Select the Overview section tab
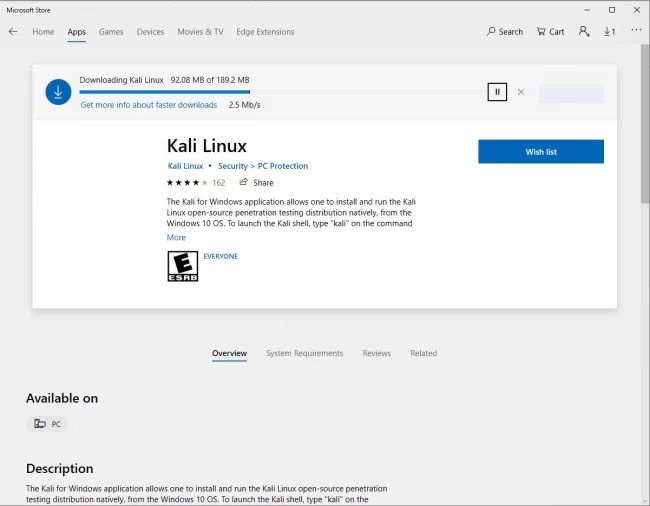The width and height of the screenshot is (650, 506). 229,353
